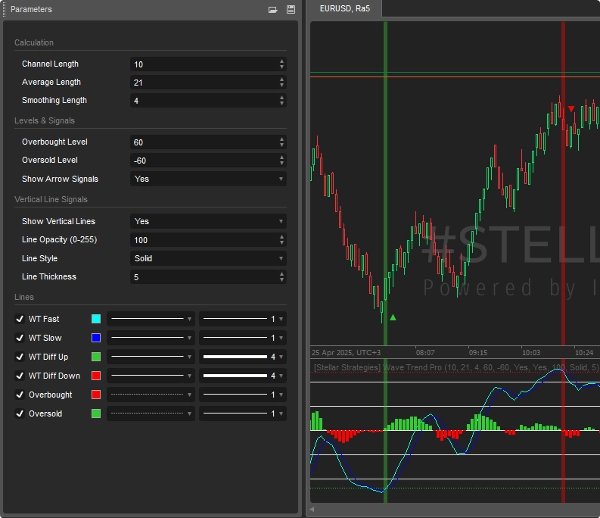
Task: Click the 'Vertical Line Signals' section header
Action: point(51,199)
